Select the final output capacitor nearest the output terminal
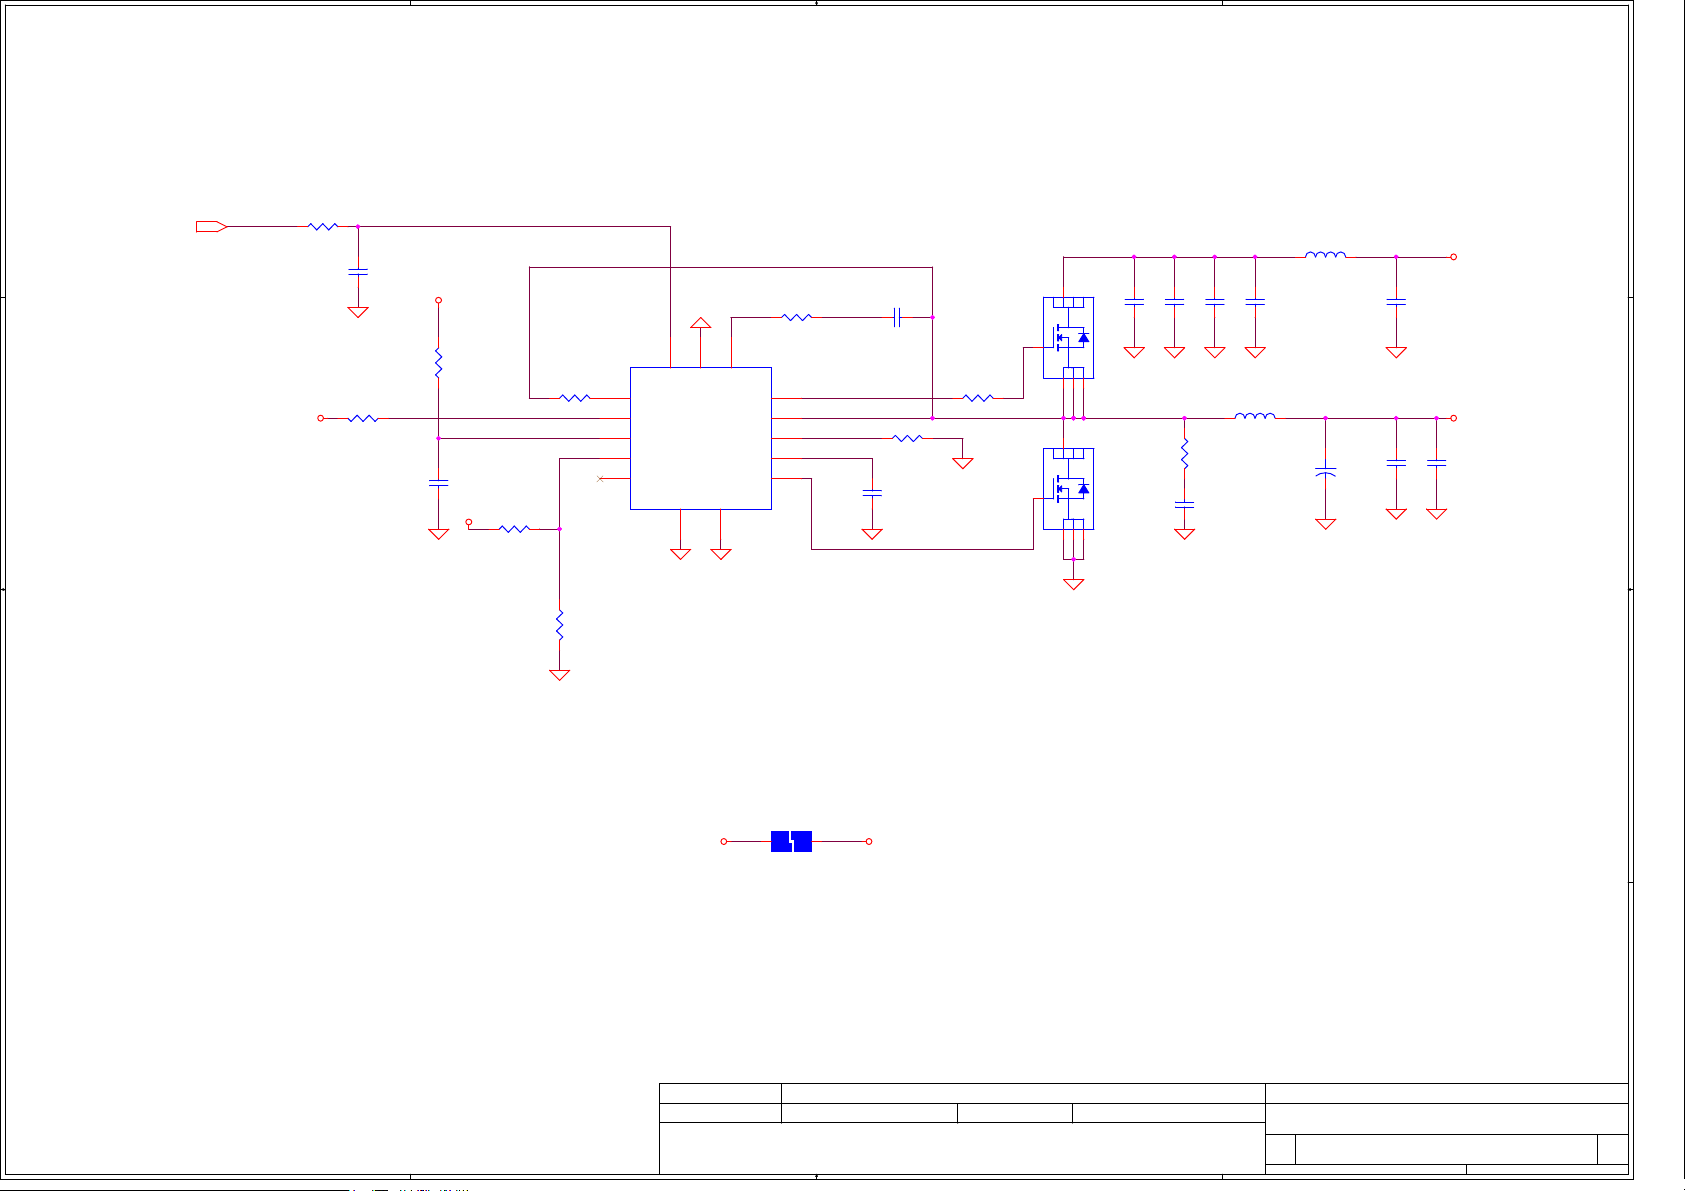Image resolution: width=1685 pixels, height=1191 pixels. (x=1436, y=463)
